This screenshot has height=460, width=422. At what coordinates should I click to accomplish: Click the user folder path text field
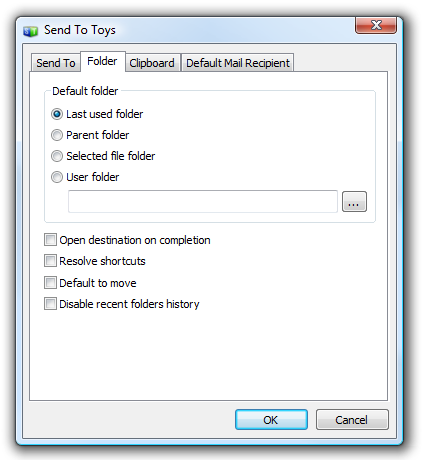pyautogui.click(x=203, y=201)
